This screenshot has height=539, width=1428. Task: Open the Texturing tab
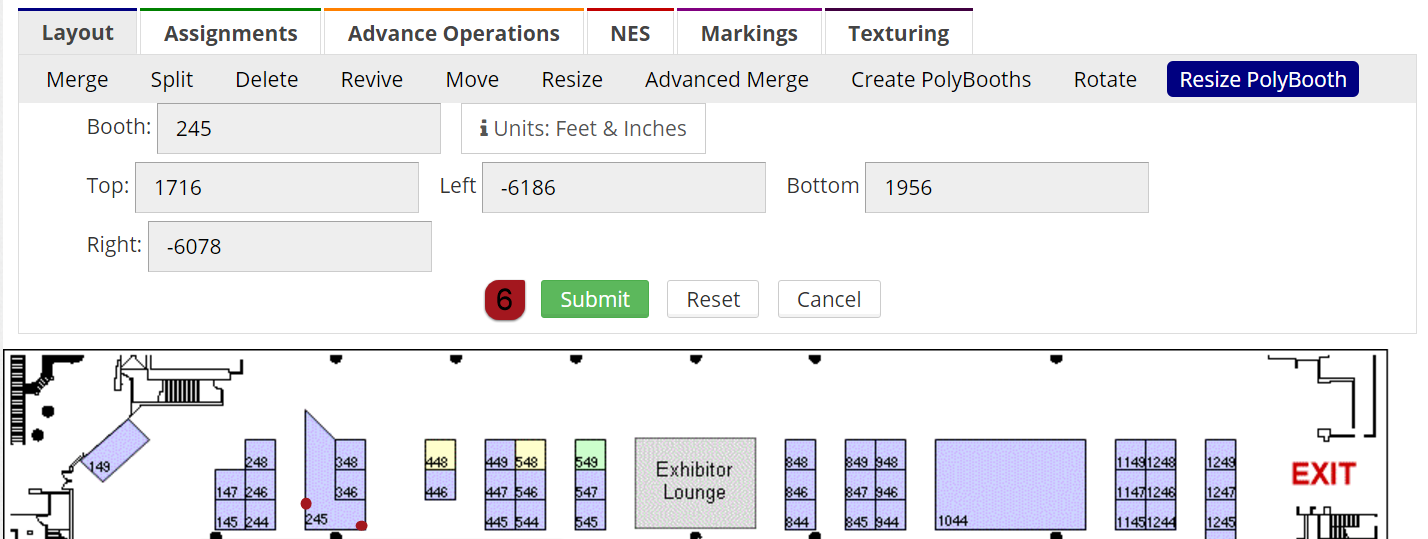pyautogui.click(x=898, y=33)
